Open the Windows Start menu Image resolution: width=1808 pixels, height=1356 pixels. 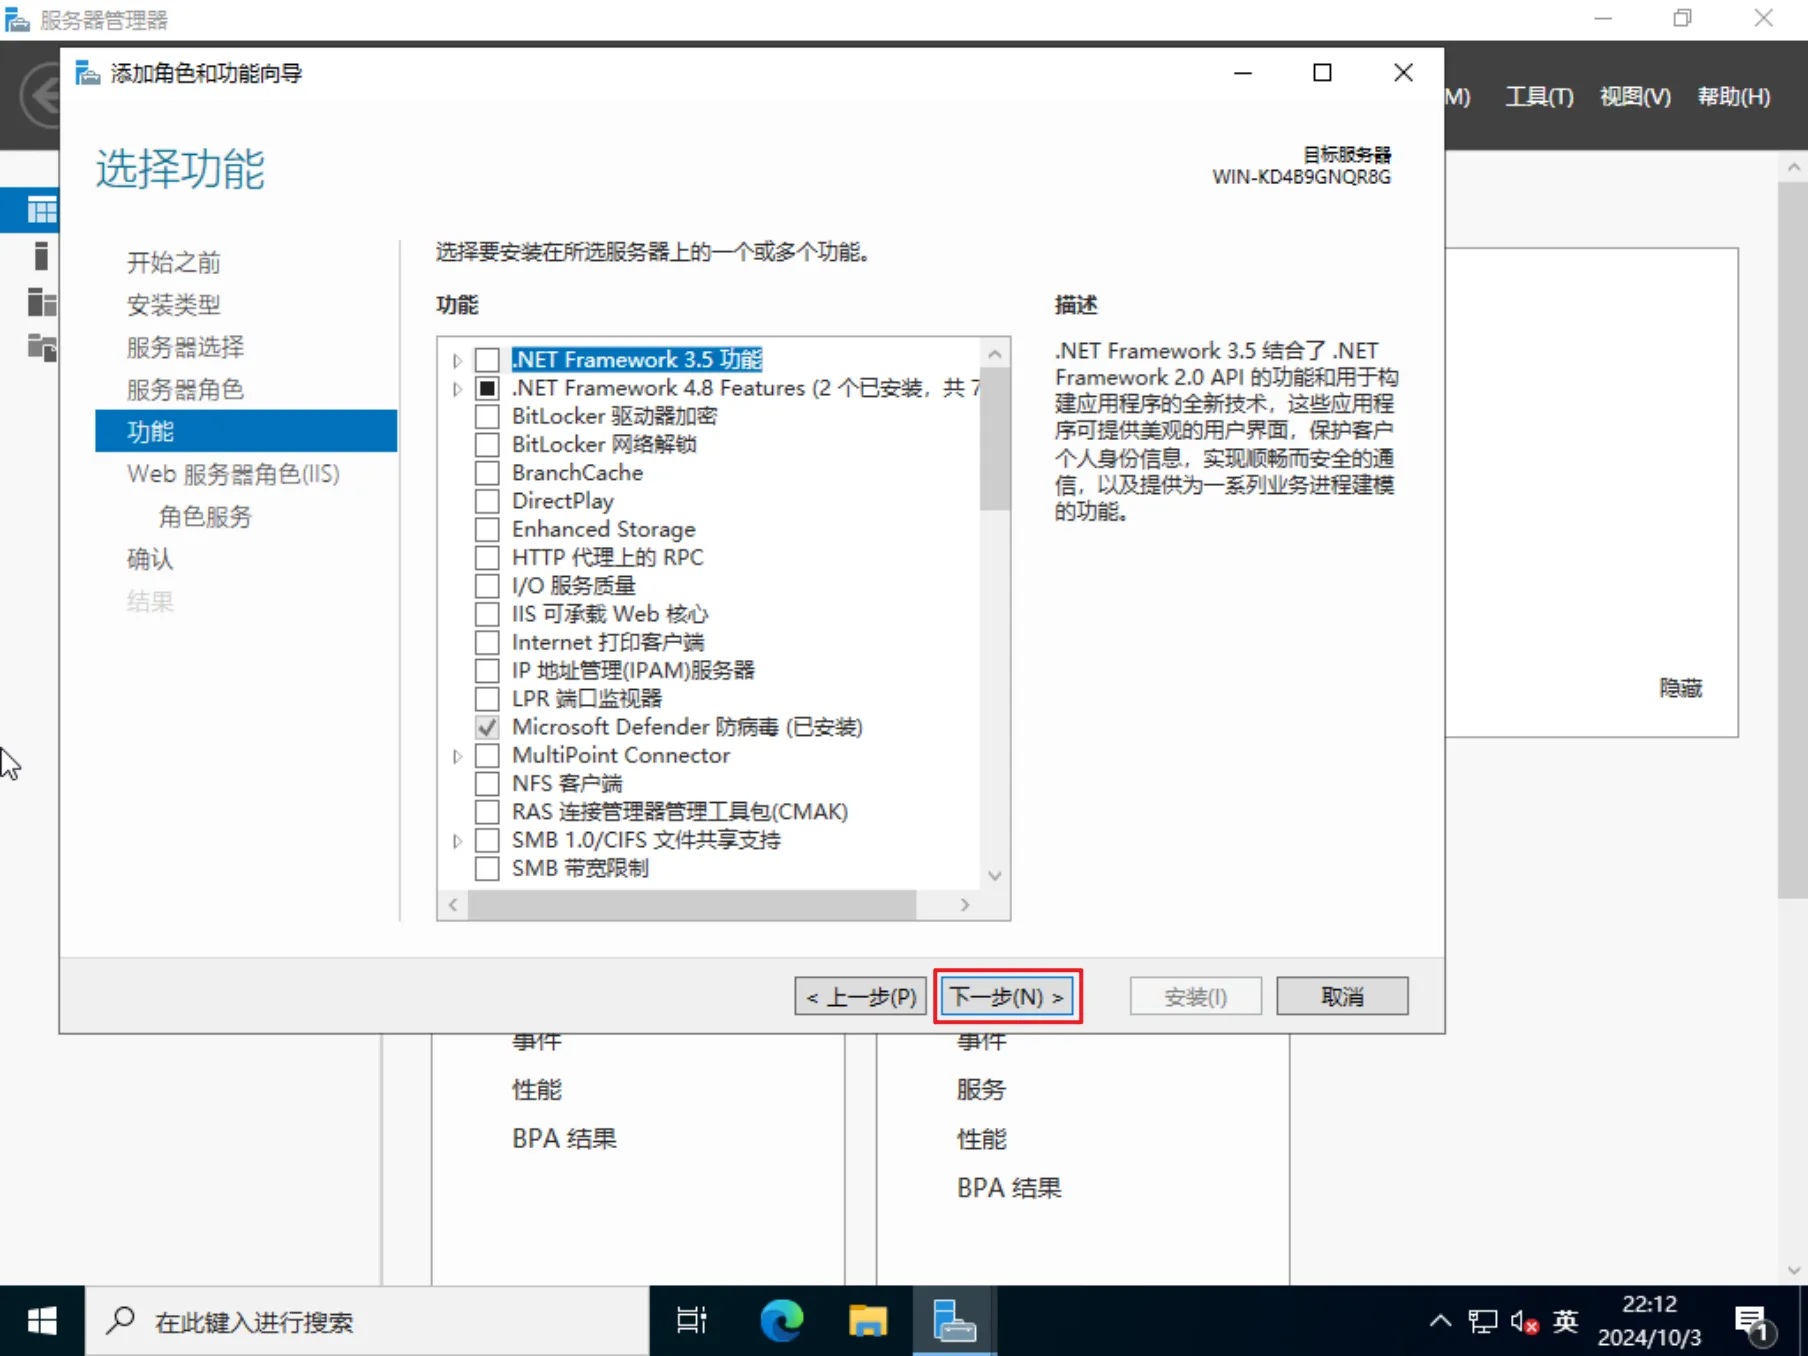(x=42, y=1321)
